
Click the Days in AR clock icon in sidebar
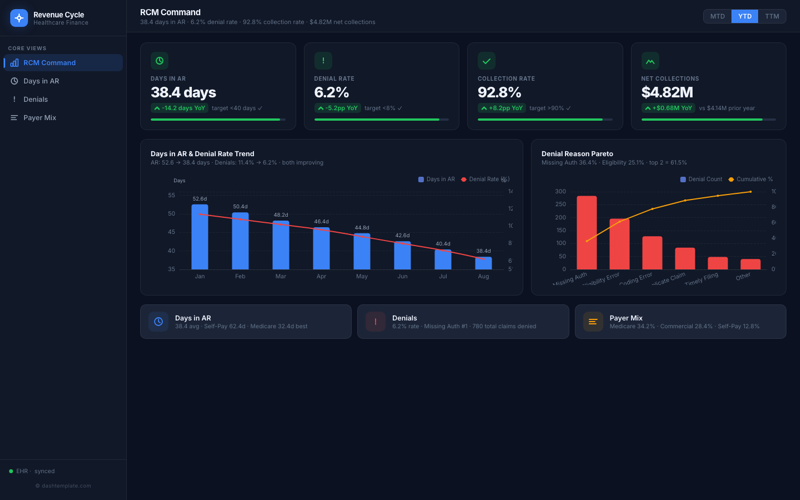(14, 81)
